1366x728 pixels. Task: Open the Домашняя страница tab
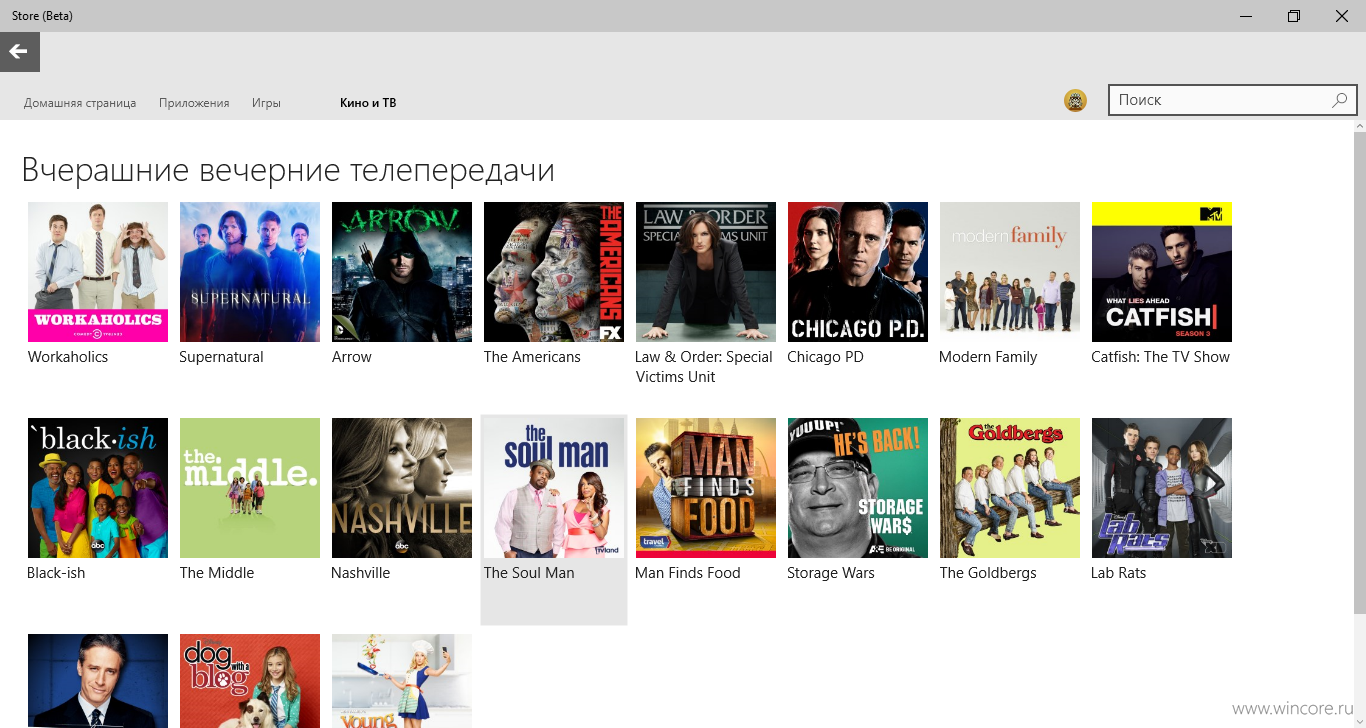coord(80,103)
